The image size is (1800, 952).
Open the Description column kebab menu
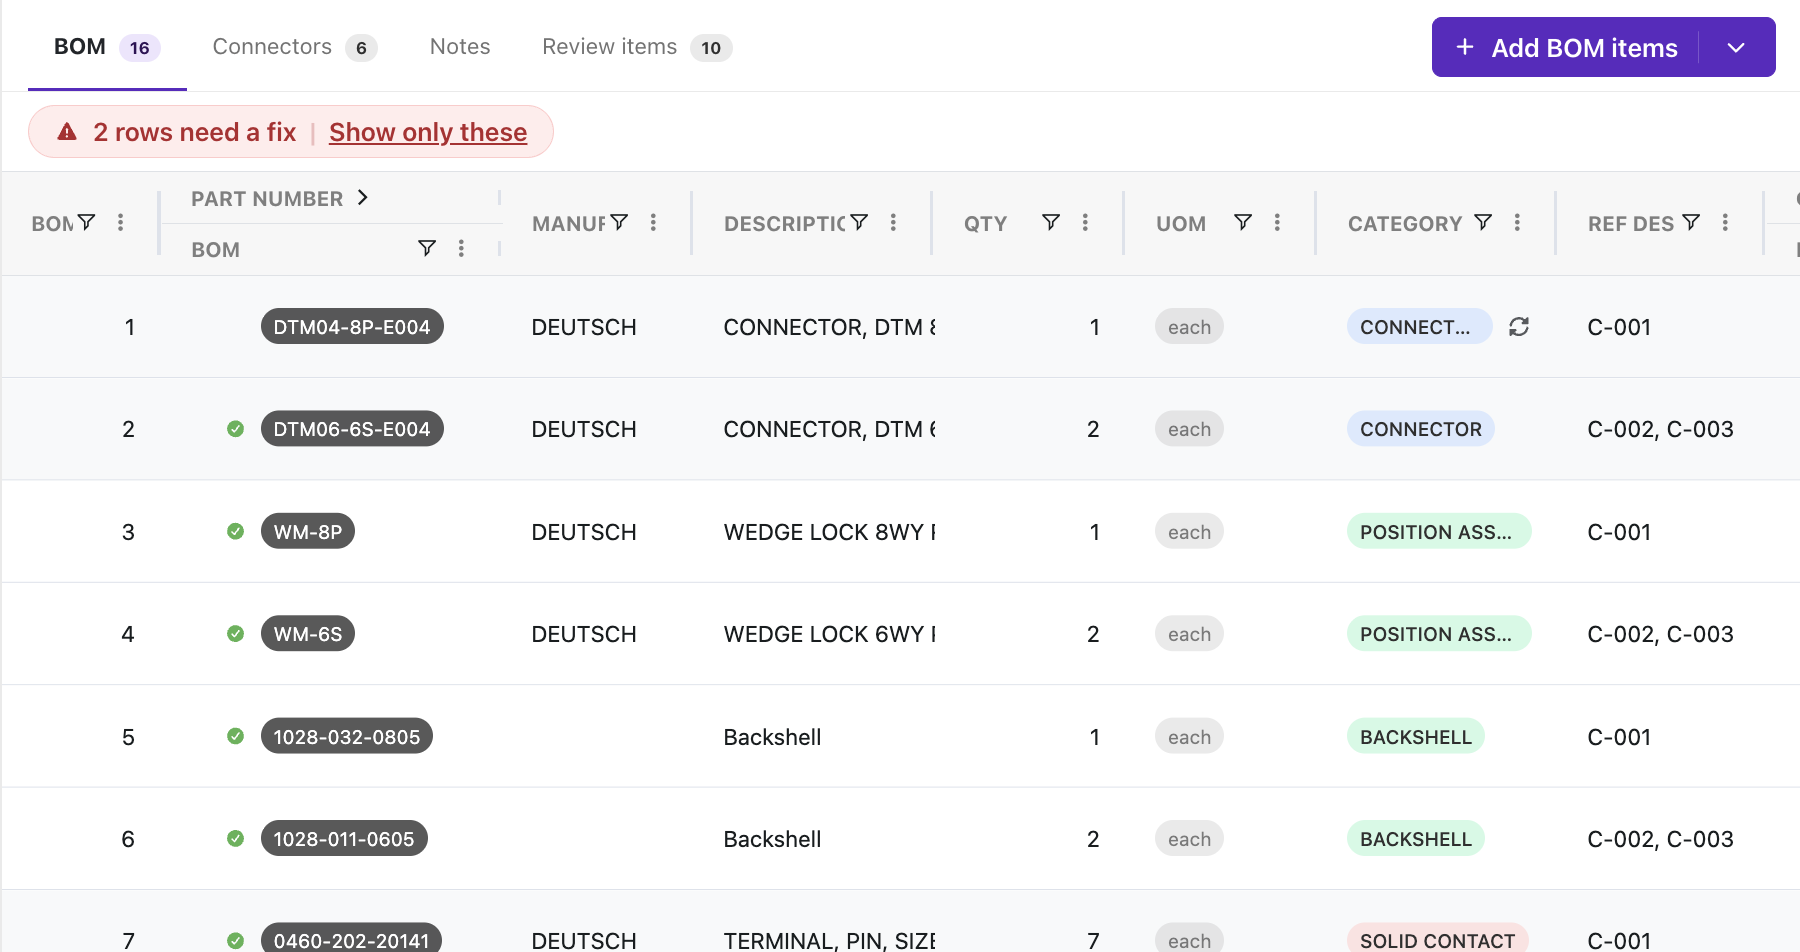[x=893, y=222]
